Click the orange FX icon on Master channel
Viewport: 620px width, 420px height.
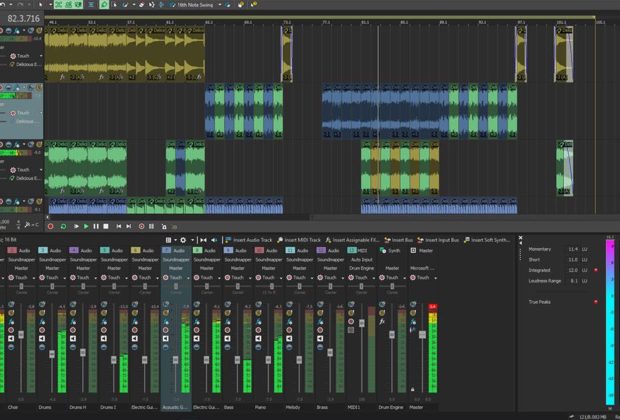[x=412, y=313]
